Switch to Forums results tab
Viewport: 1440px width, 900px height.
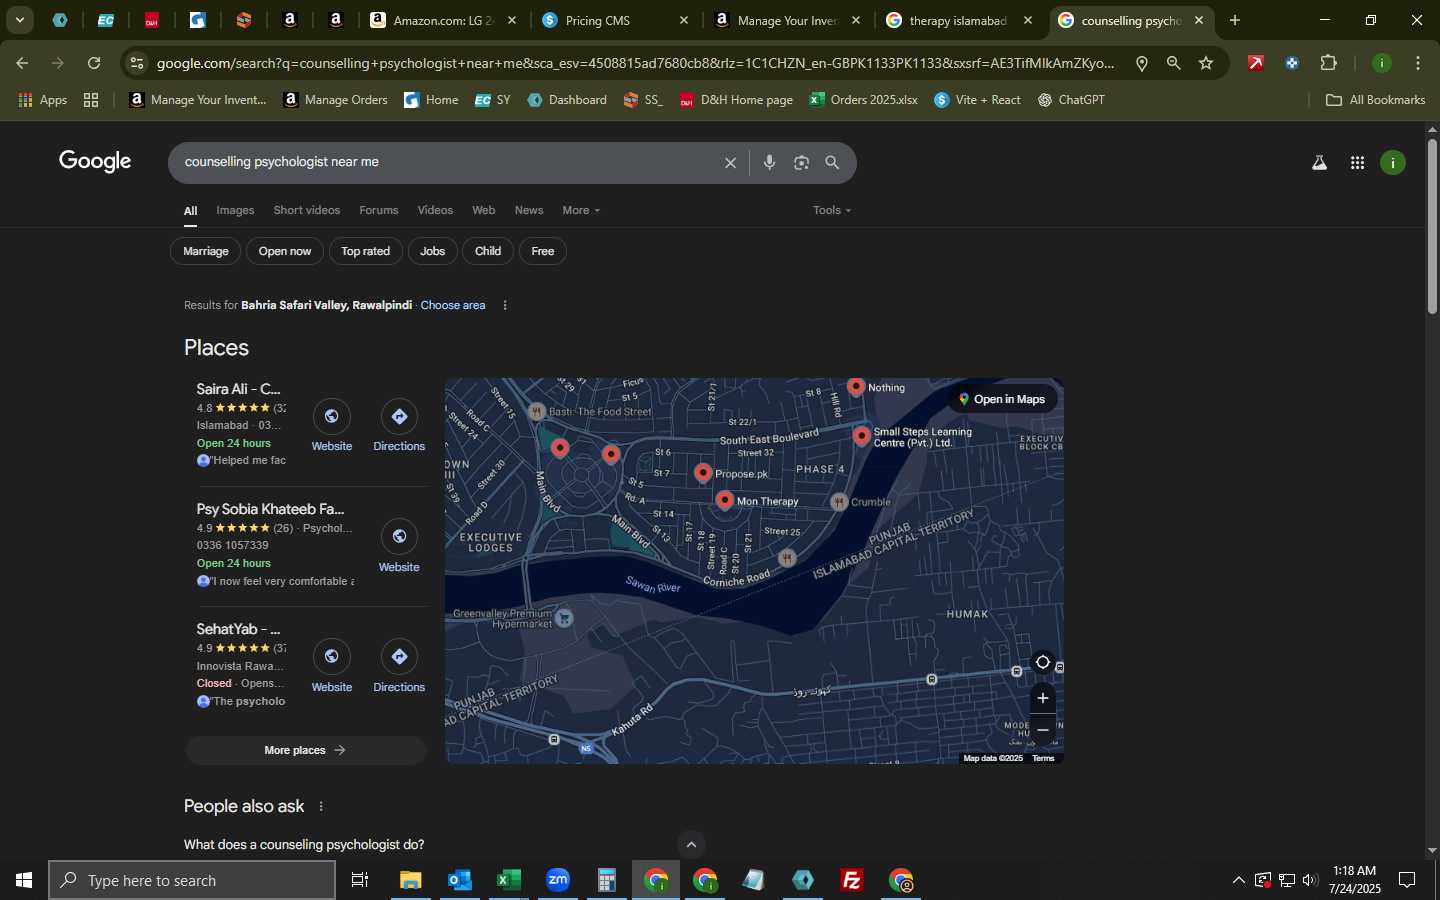pos(378,210)
